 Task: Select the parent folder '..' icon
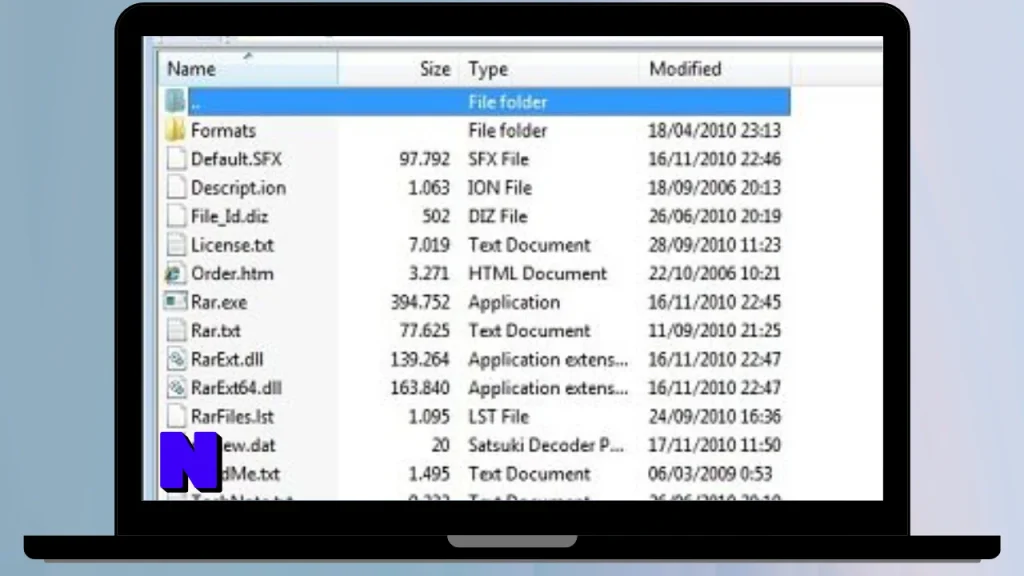click(175, 101)
